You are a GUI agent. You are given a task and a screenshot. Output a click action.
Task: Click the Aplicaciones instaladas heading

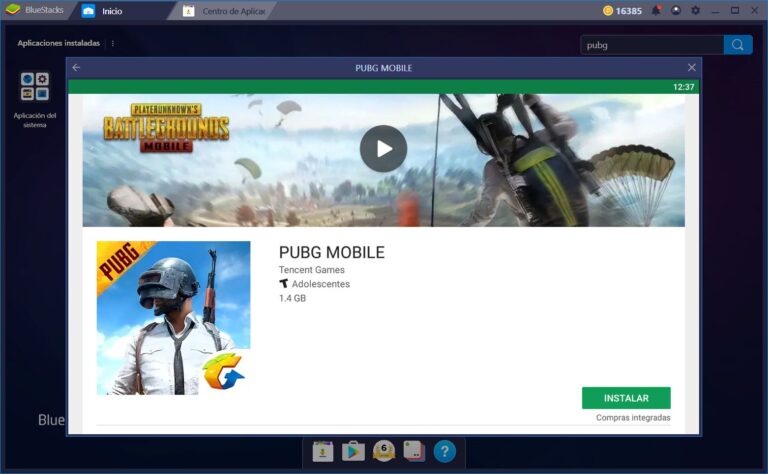point(59,43)
